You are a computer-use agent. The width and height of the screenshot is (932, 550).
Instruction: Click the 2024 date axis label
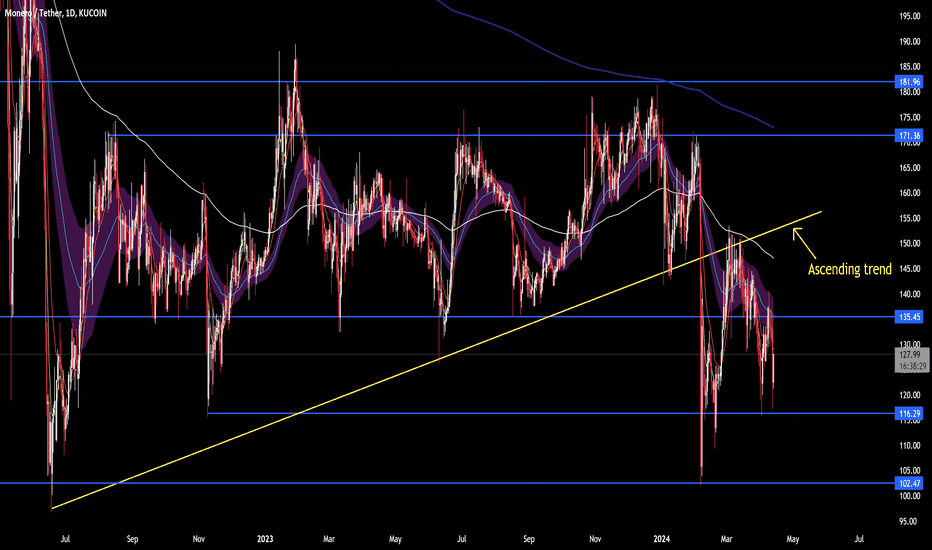pyautogui.click(x=662, y=539)
